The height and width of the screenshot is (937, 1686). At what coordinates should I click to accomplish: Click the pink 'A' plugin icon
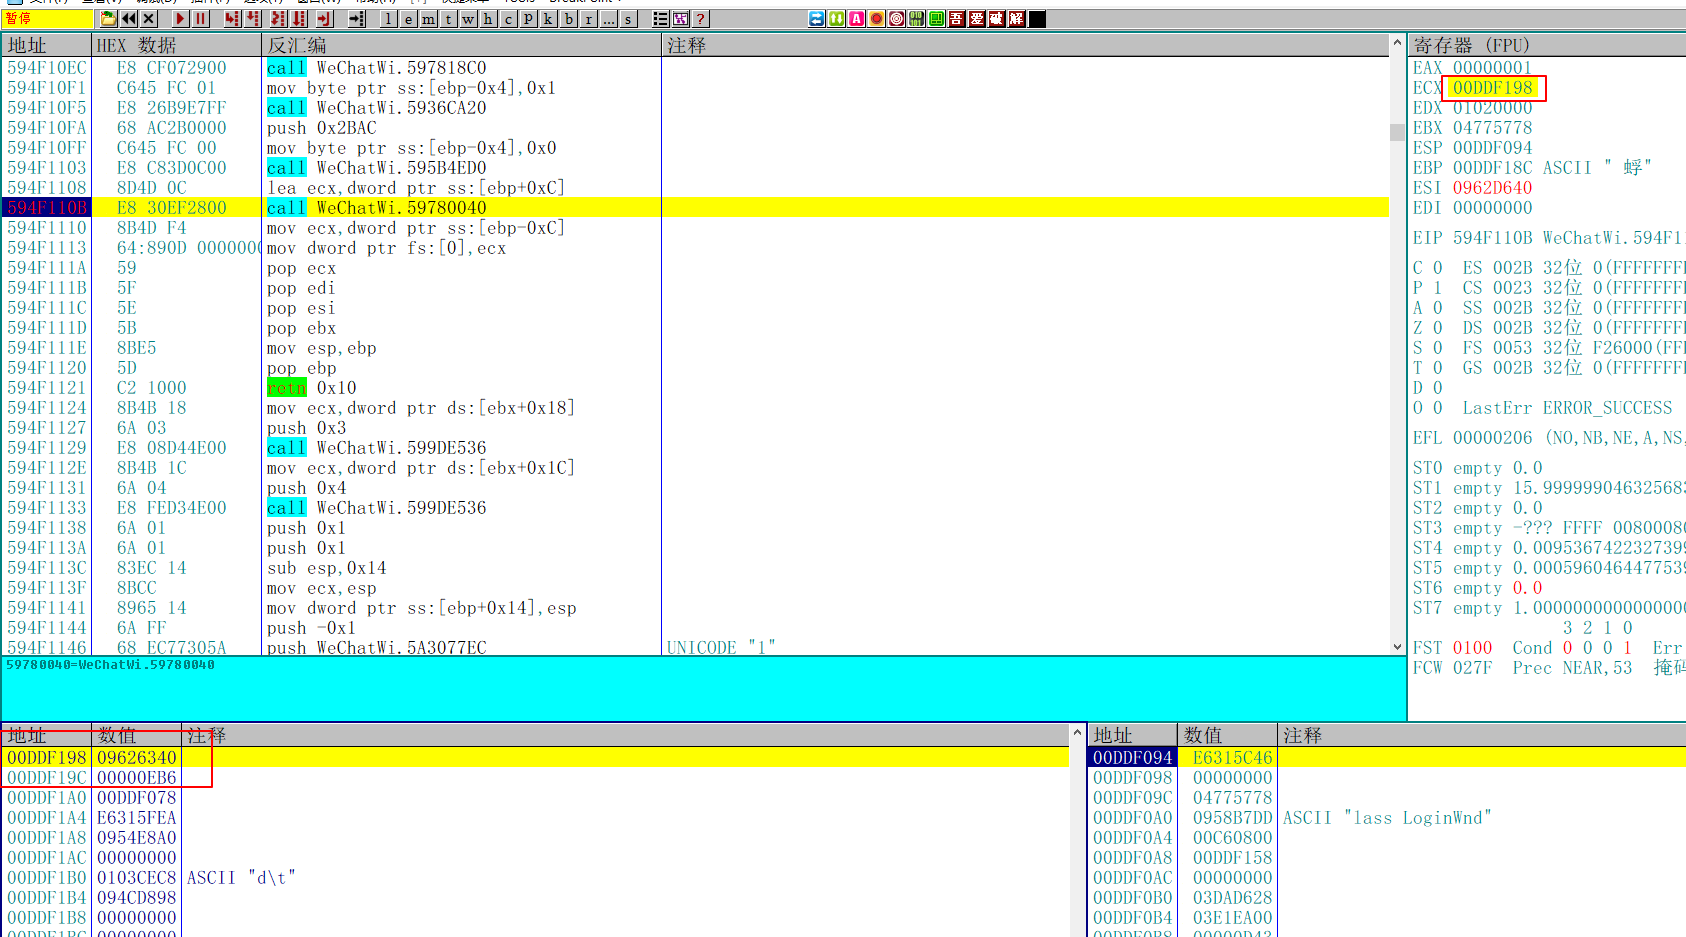click(857, 19)
